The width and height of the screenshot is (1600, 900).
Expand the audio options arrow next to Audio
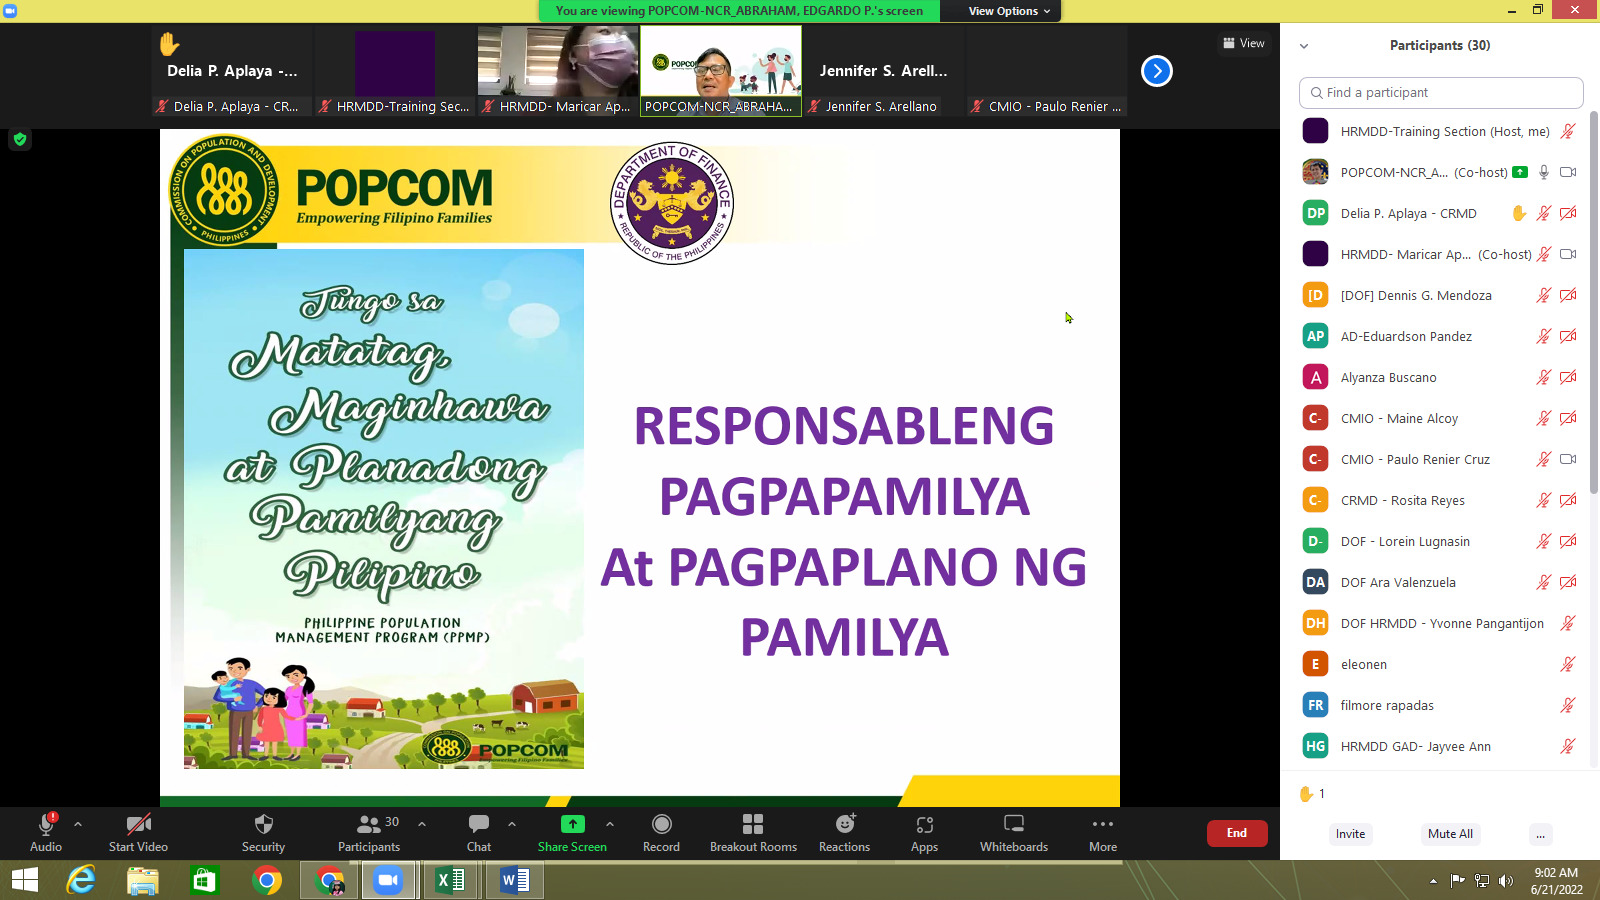click(x=78, y=824)
